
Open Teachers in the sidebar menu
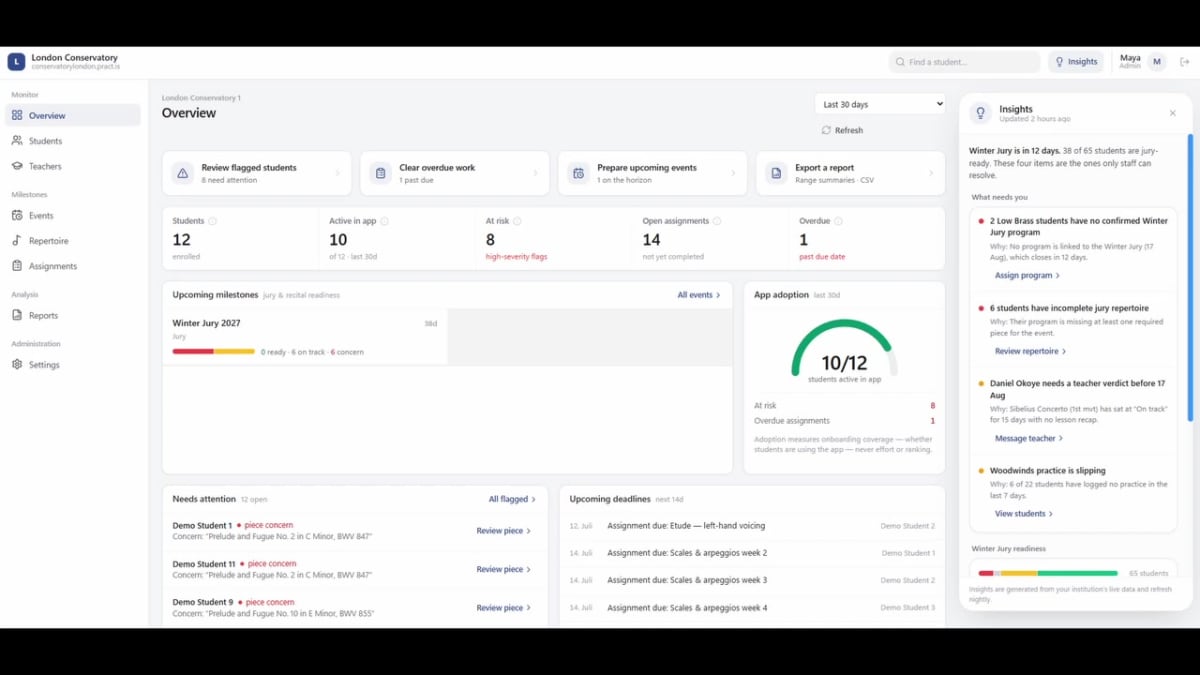click(73, 166)
